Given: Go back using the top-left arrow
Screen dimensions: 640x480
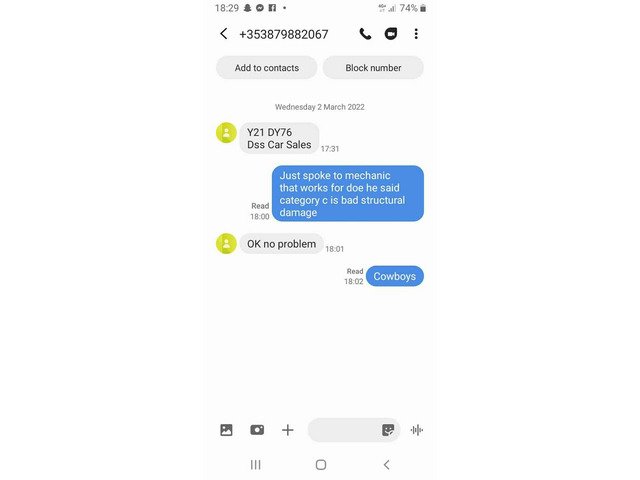Looking at the screenshot, I should [223, 34].
